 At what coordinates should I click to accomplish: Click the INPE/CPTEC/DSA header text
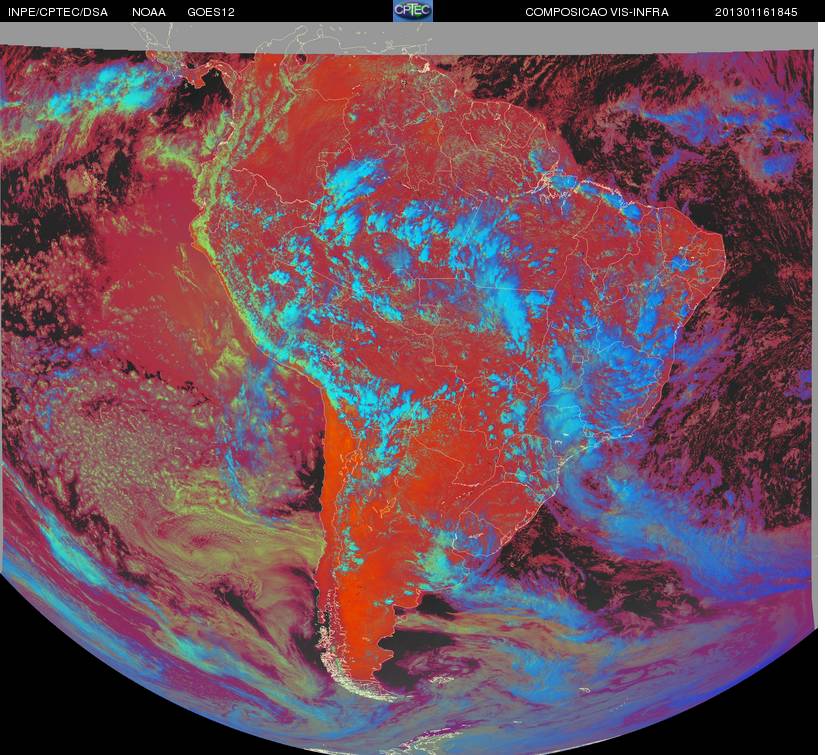[58, 12]
